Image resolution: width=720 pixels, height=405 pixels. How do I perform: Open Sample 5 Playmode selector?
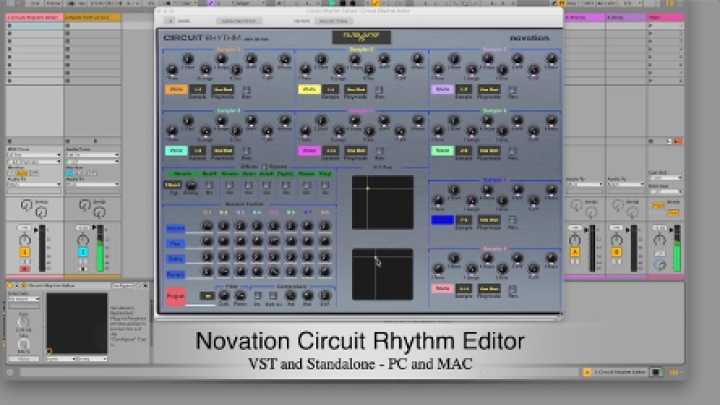tap(356, 151)
